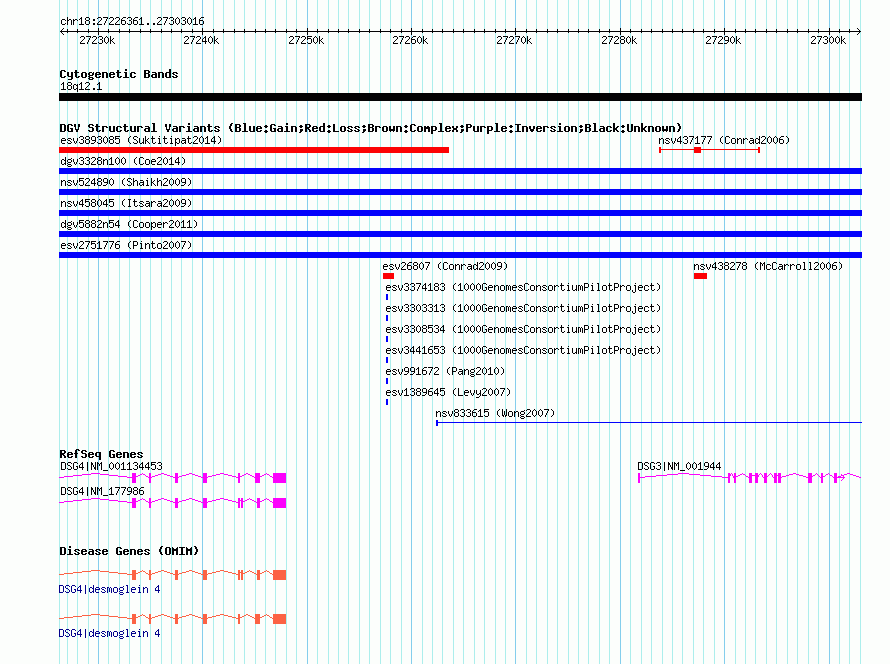Click the 27300k ruler position label
890x664 pixels.
(x=828, y=40)
